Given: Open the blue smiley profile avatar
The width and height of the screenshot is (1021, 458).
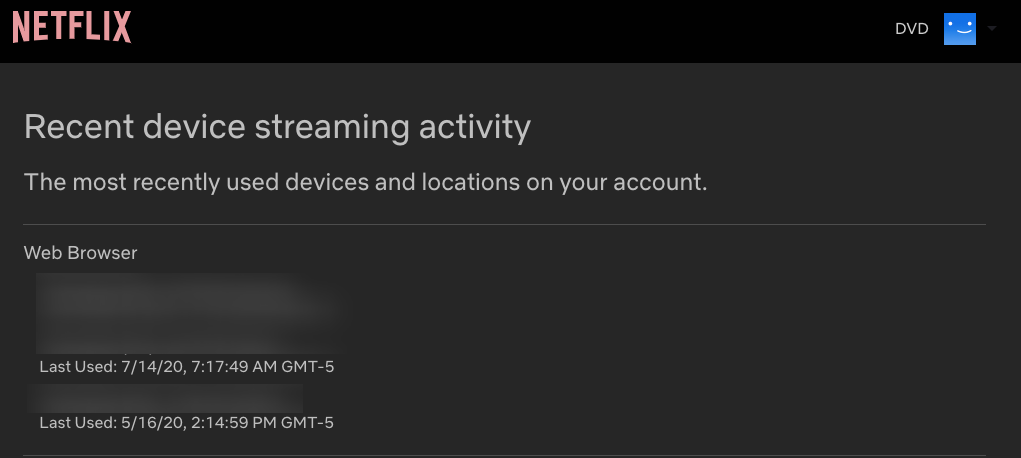Looking at the screenshot, I should coord(959,29).
